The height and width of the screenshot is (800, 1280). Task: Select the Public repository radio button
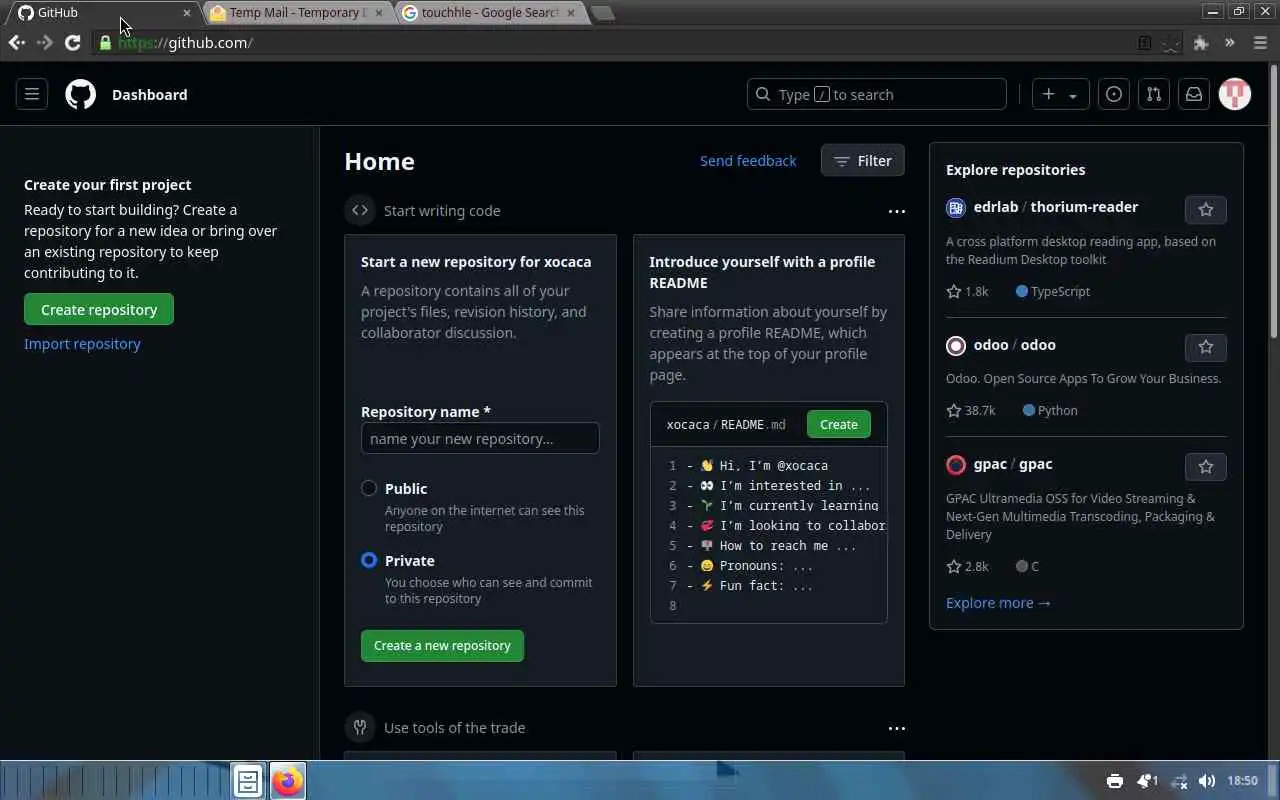[x=369, y=488]
